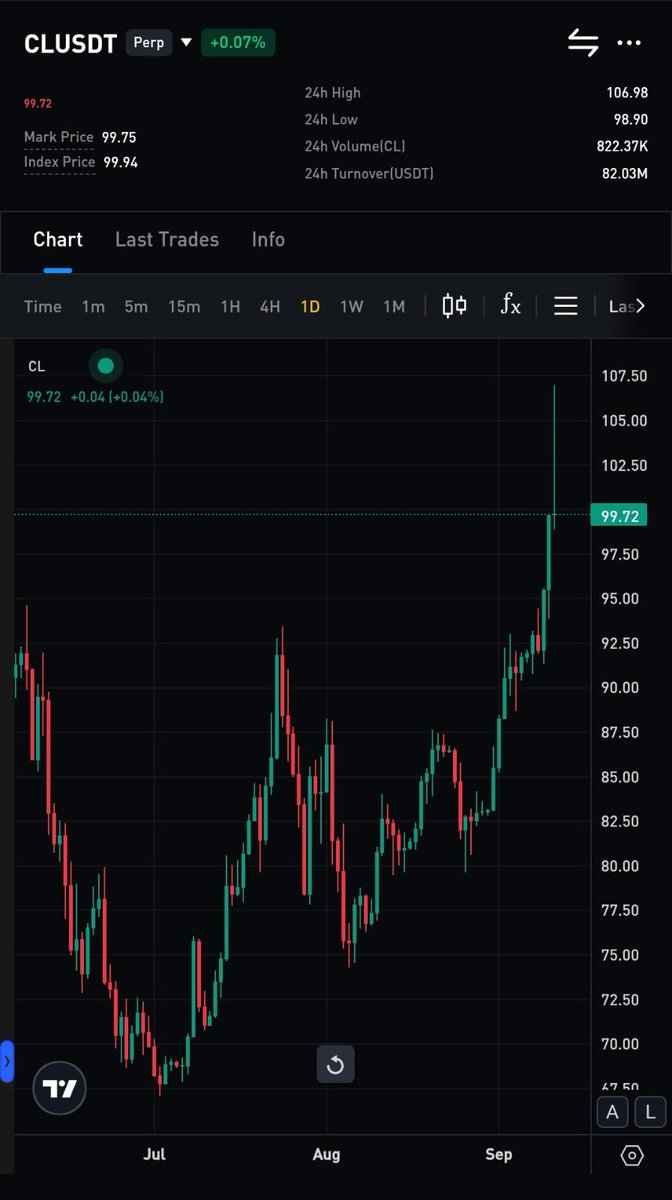Click the 99.72 current price label
Image resolution: width=672 pixels, height=1200 pixels.
619,515
